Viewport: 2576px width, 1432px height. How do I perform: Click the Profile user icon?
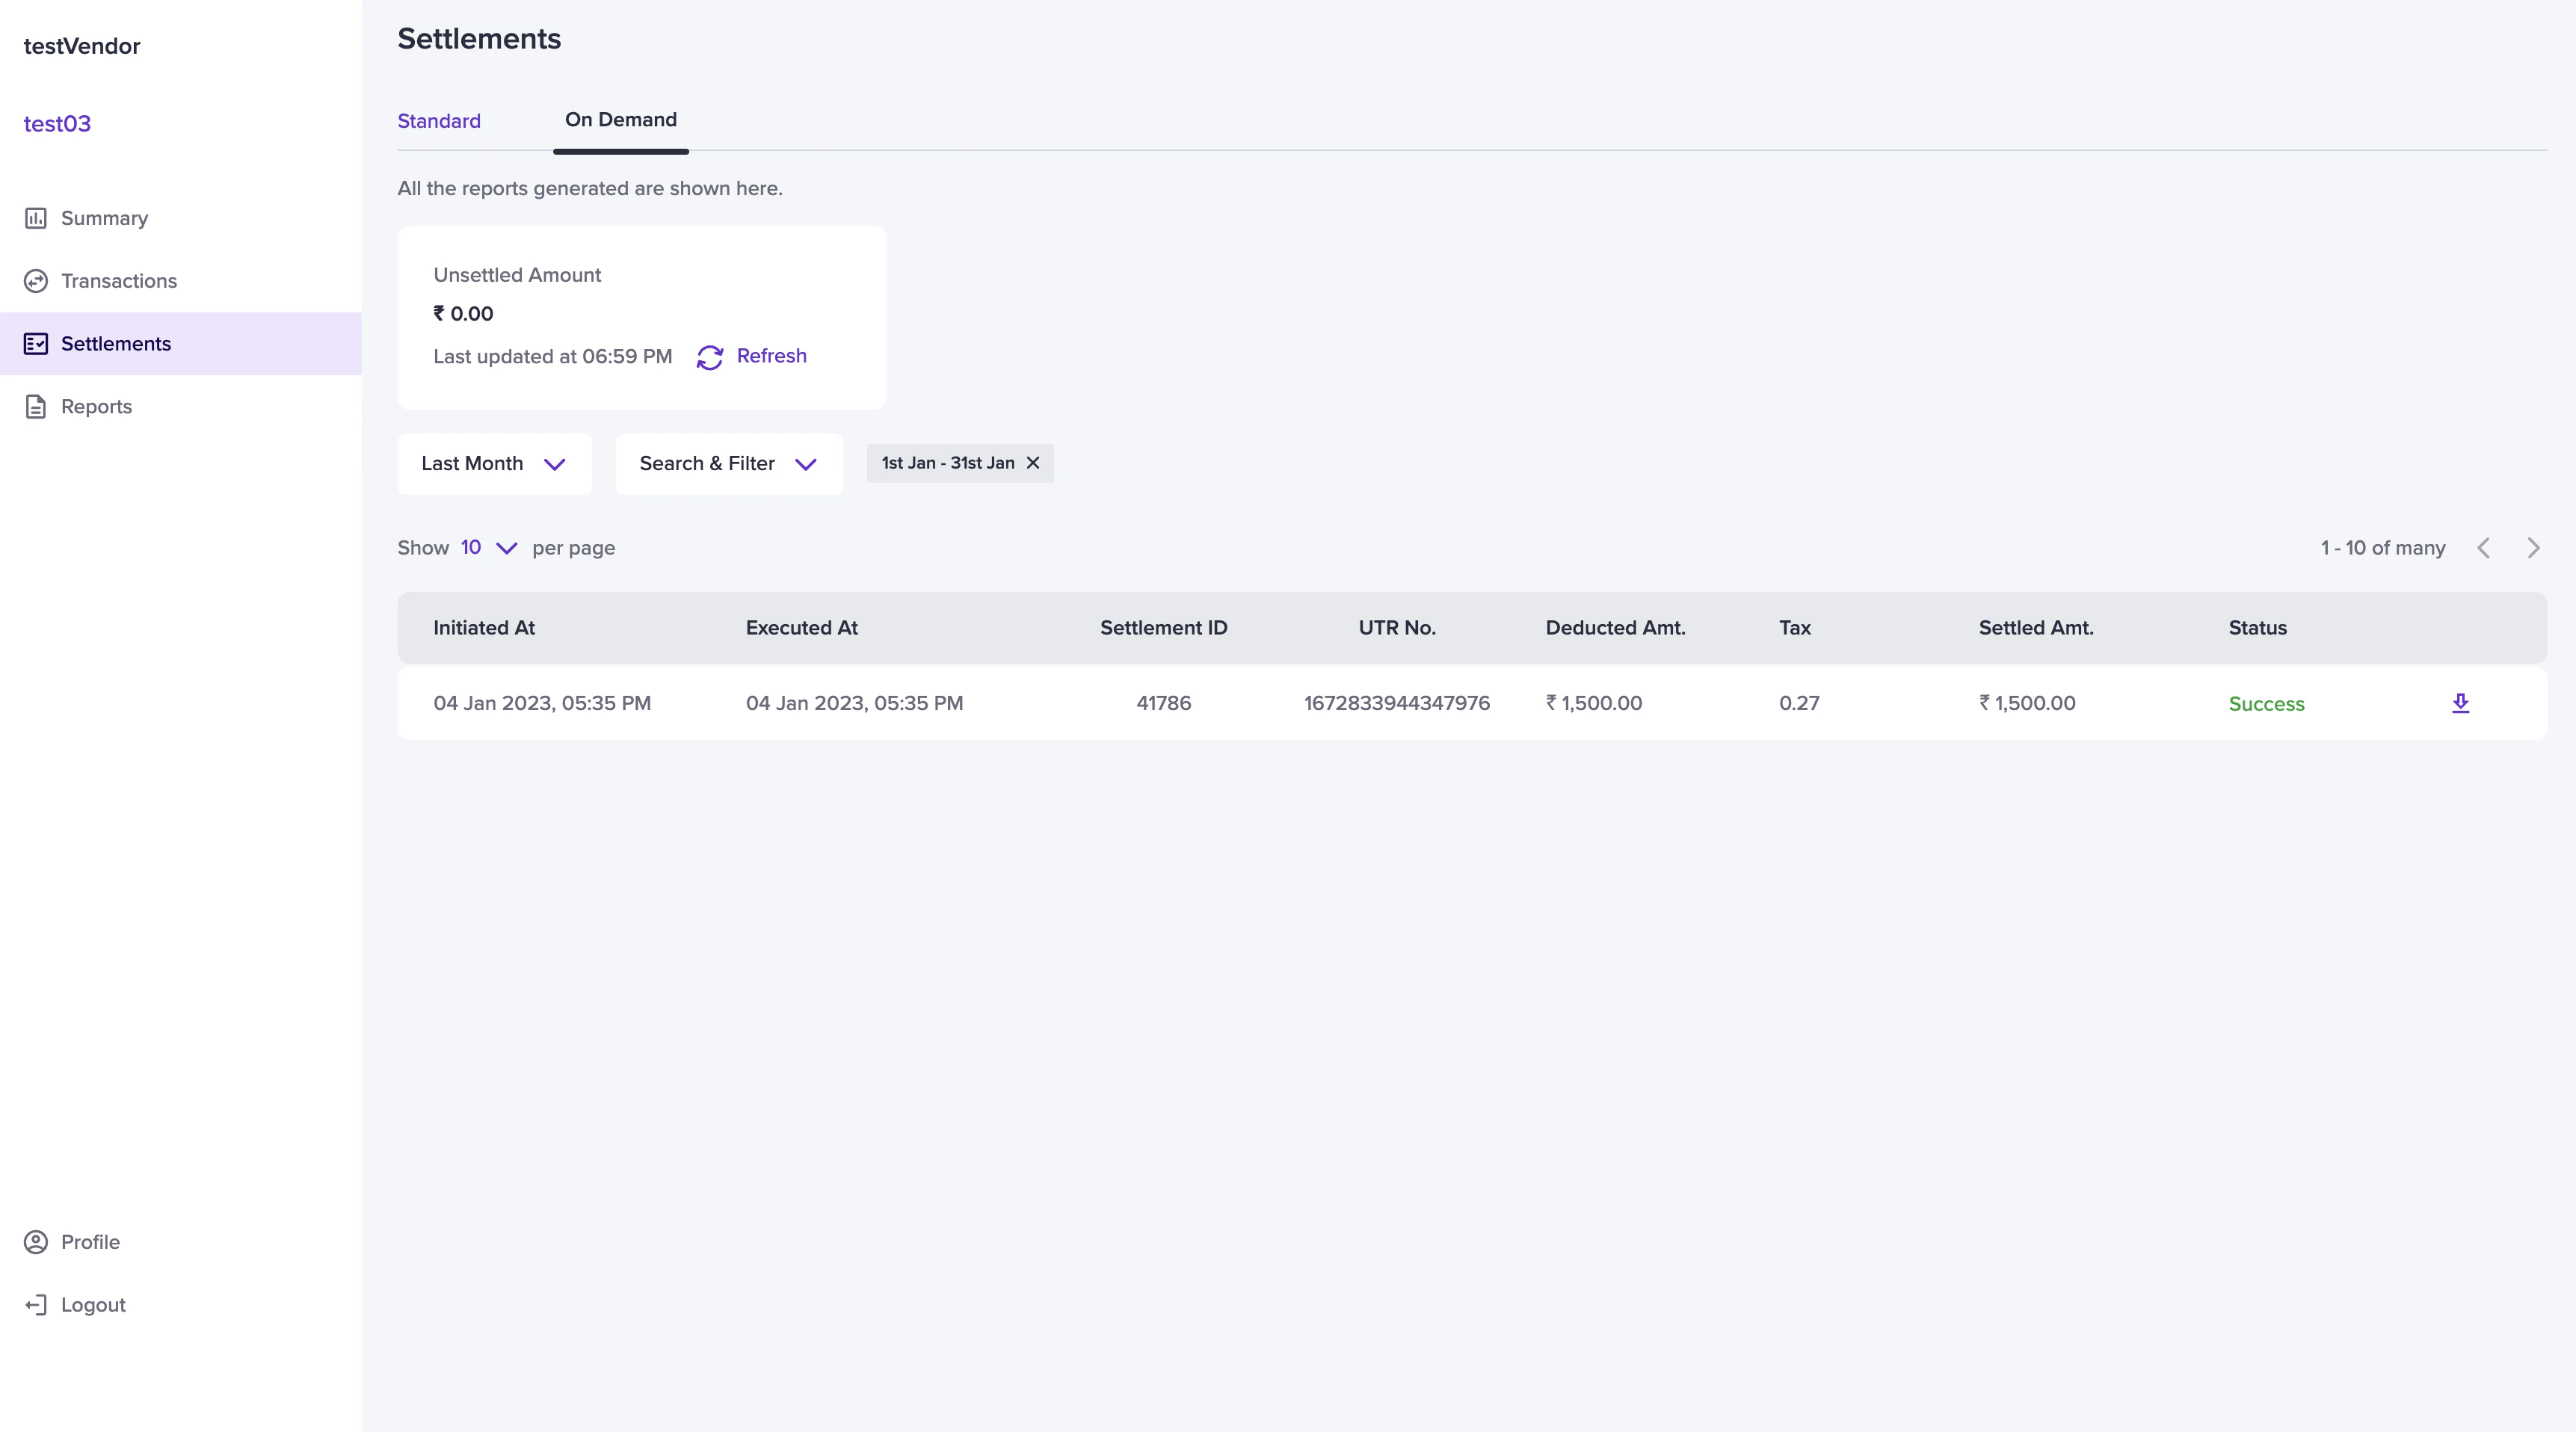36,1242
